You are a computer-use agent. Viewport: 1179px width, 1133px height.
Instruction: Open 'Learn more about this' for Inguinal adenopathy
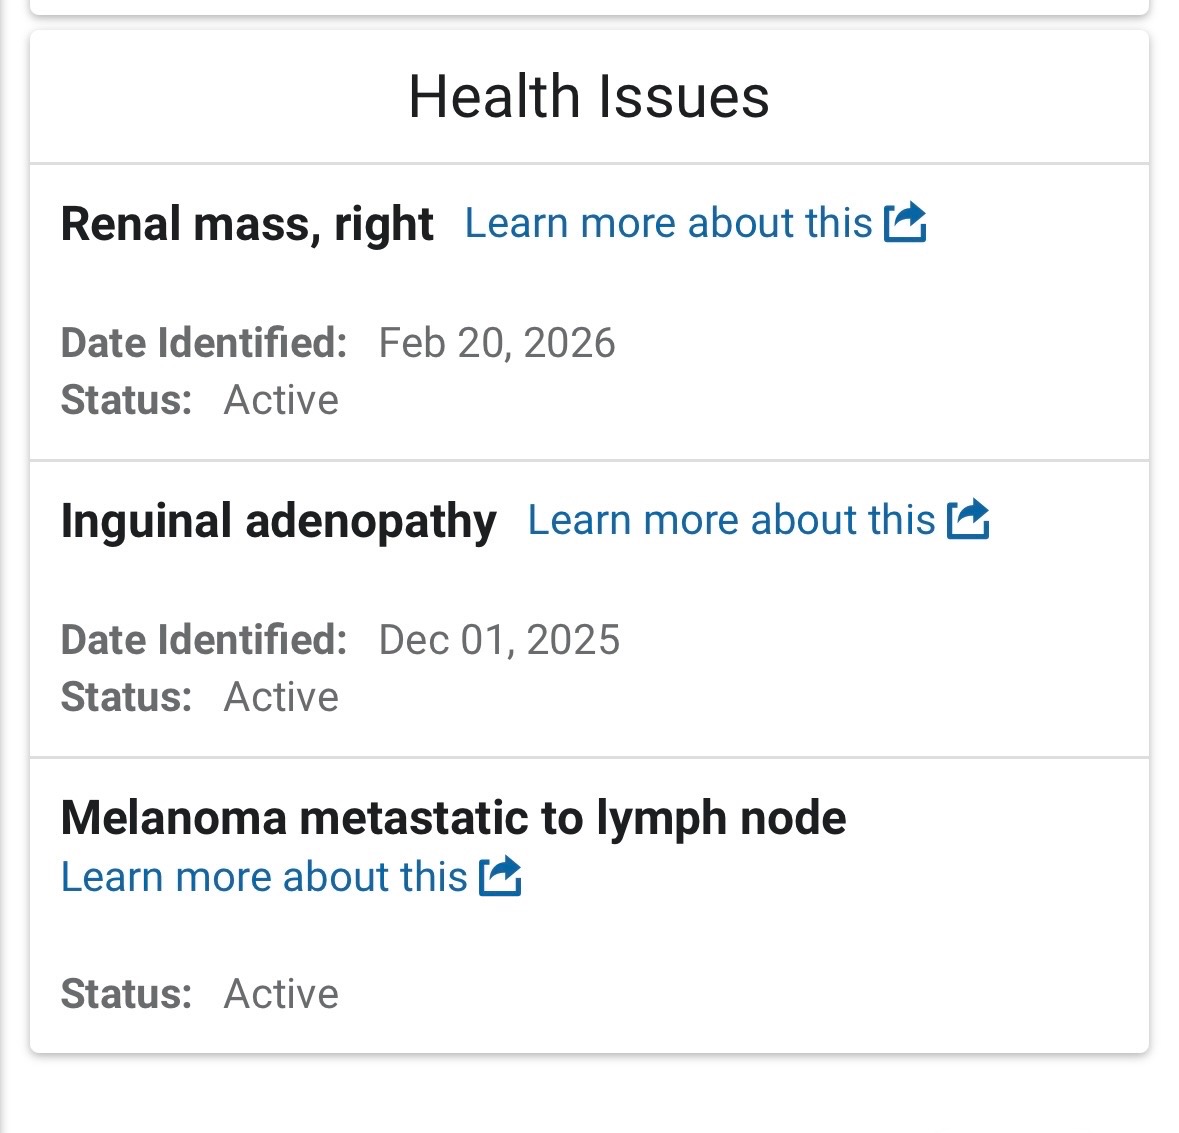point(731,520)
